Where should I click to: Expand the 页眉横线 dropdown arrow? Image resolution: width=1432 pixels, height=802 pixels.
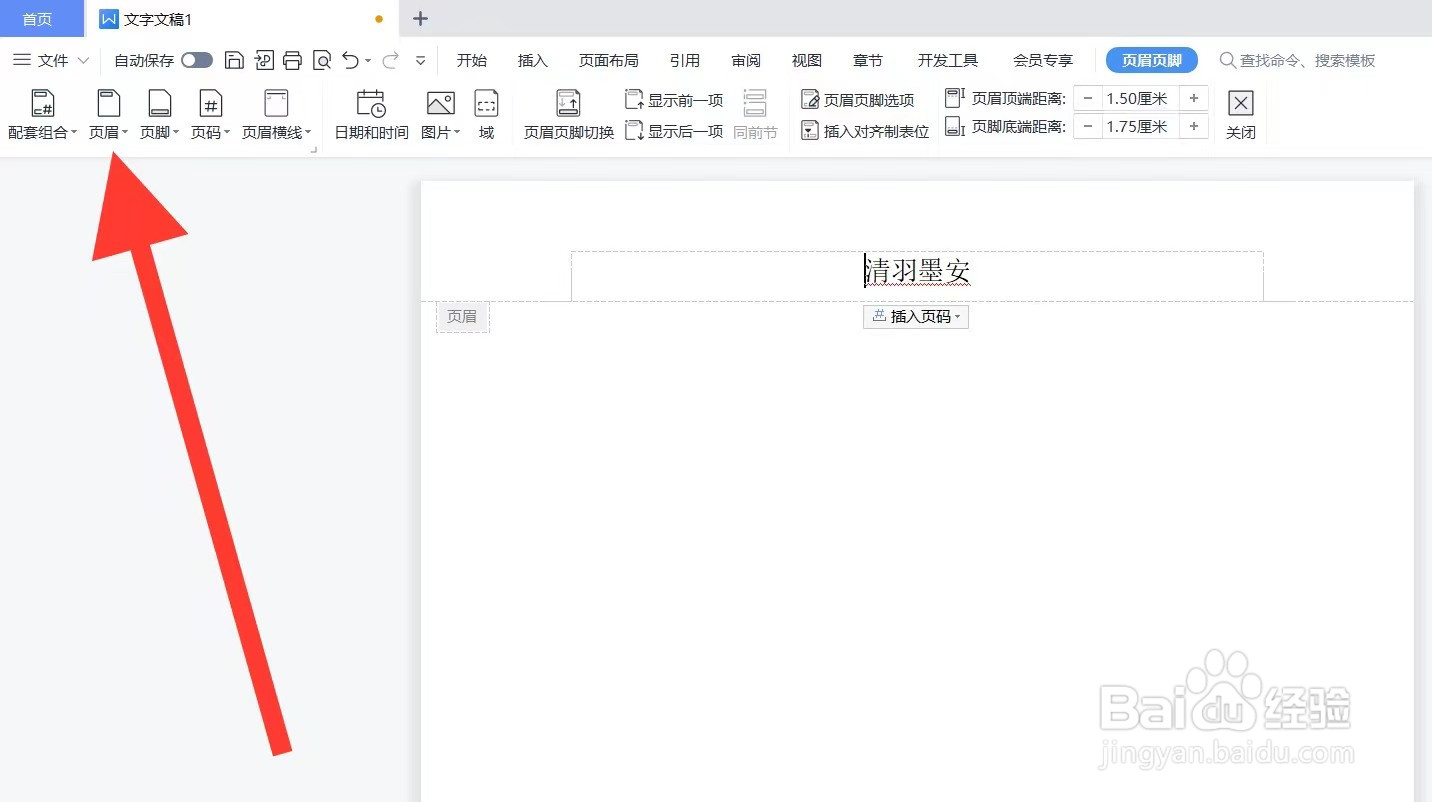click(308, 133)
